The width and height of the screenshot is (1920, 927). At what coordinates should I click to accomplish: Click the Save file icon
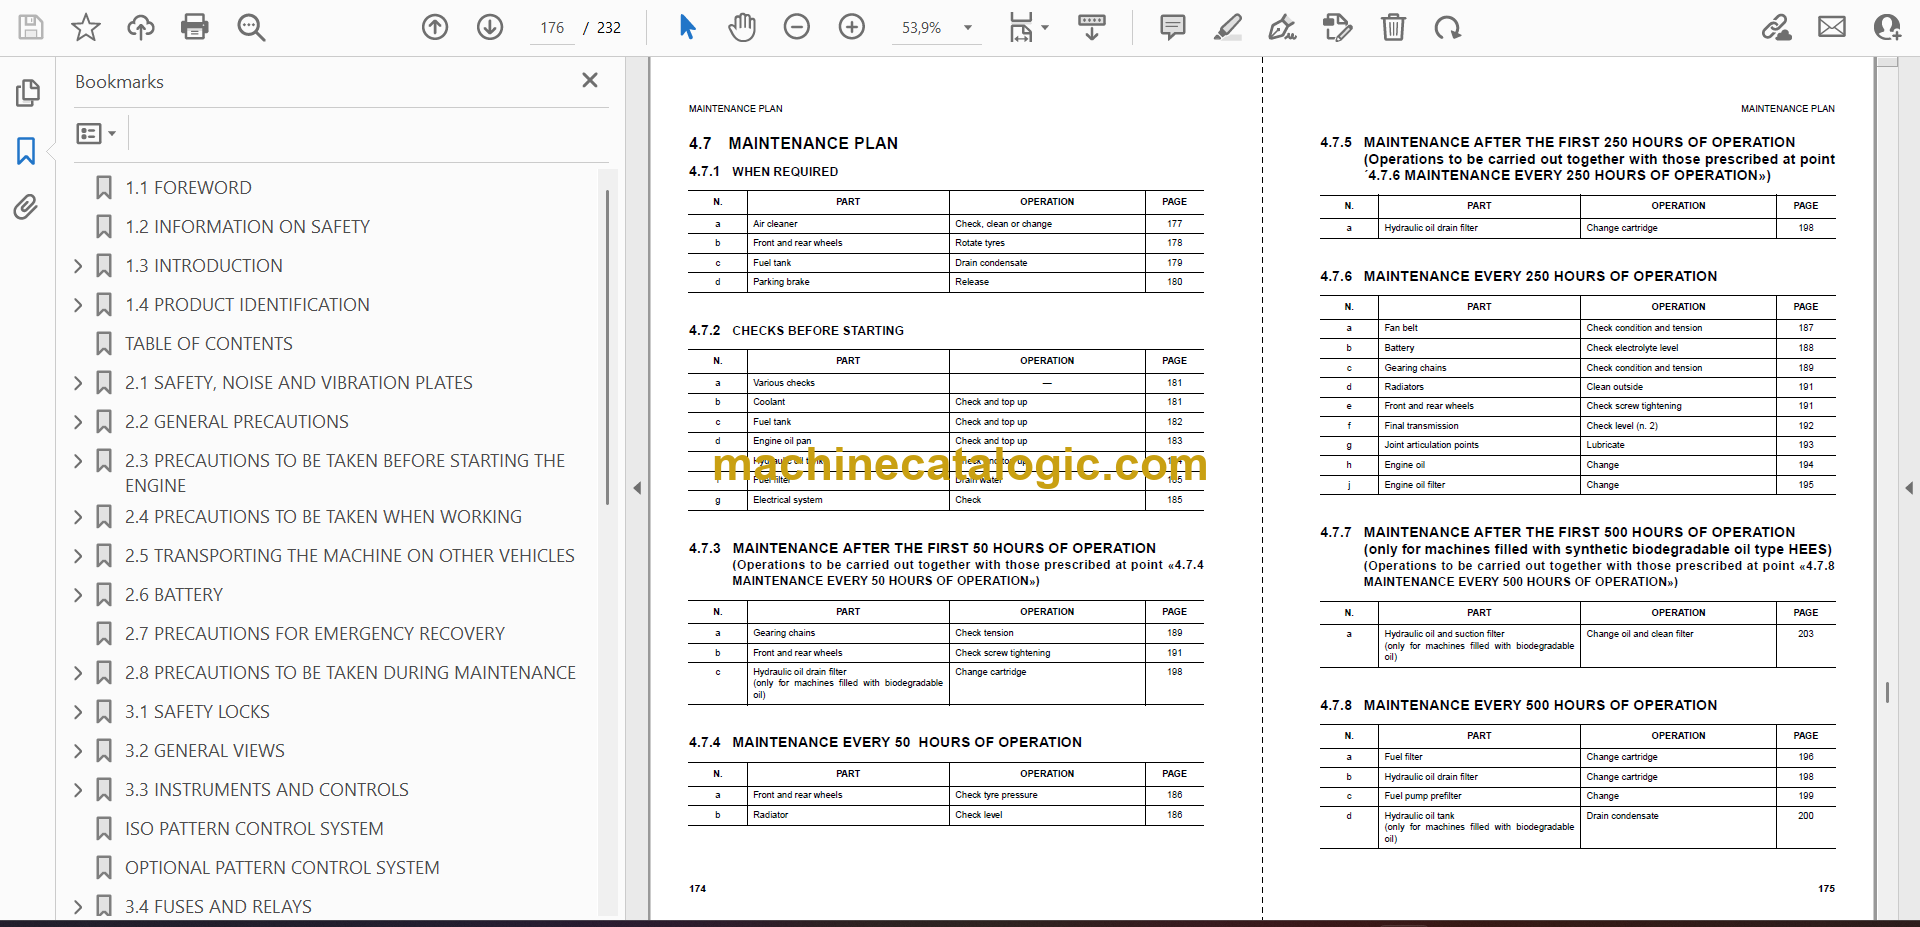pyautogui.click(x=31, y=27)
